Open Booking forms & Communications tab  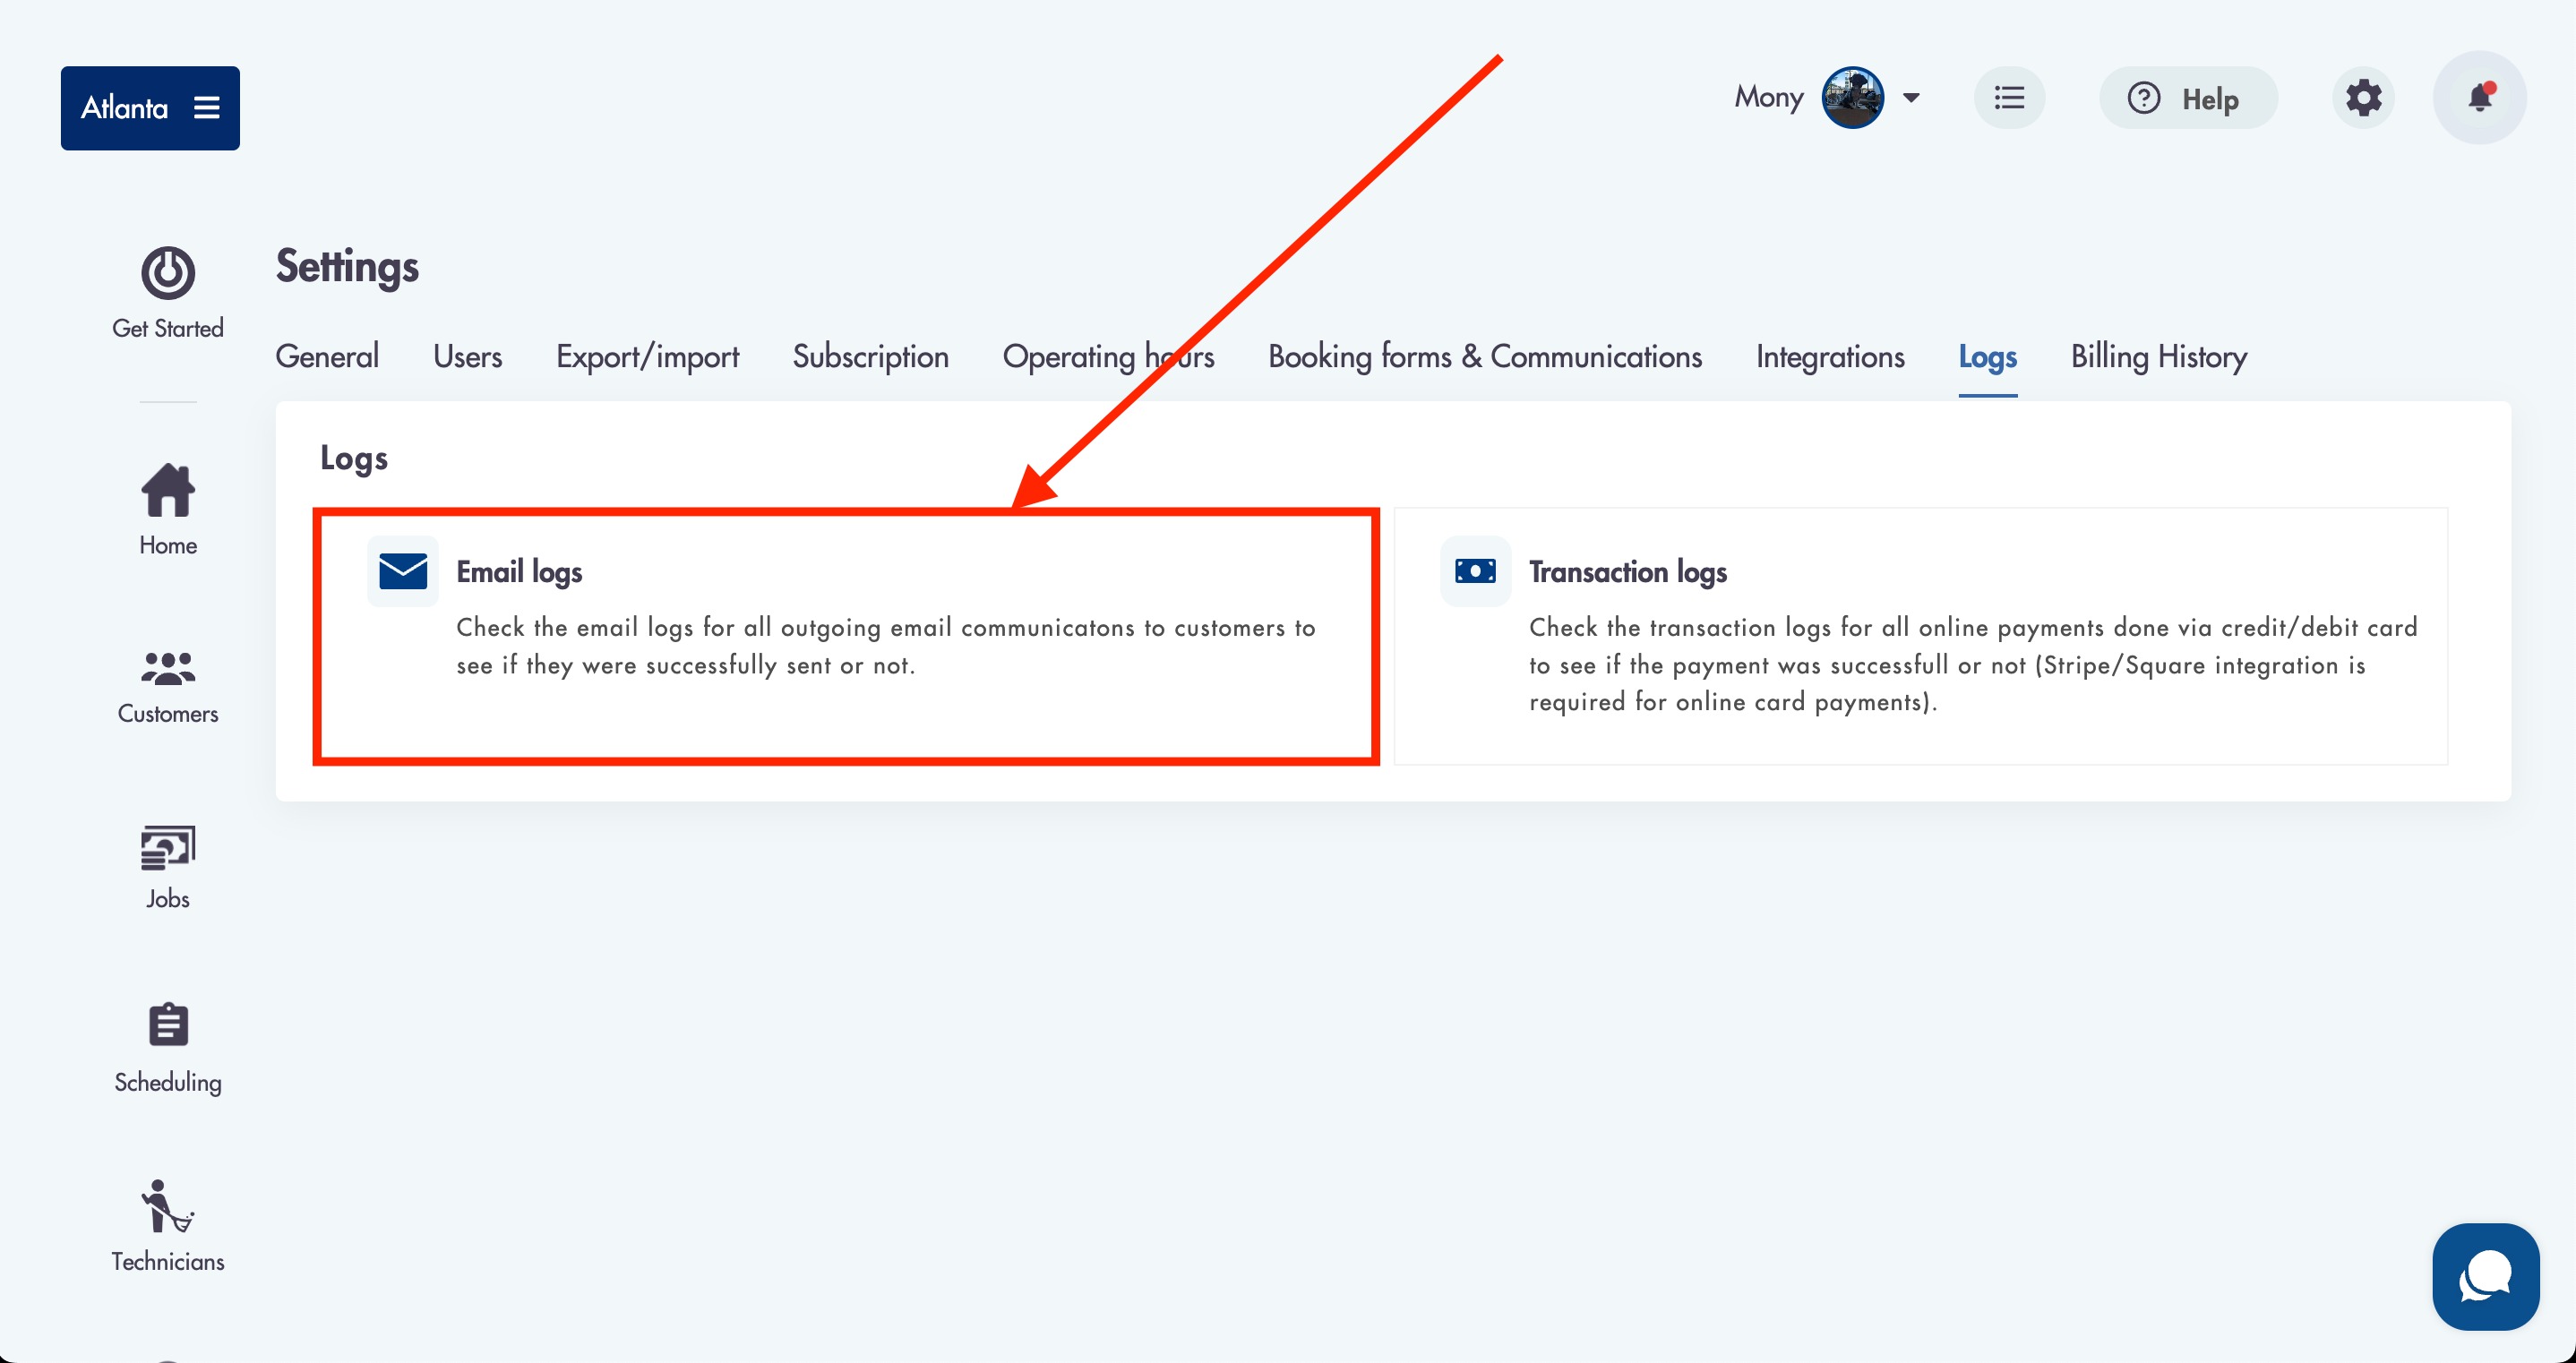(x=1485, y=357)
